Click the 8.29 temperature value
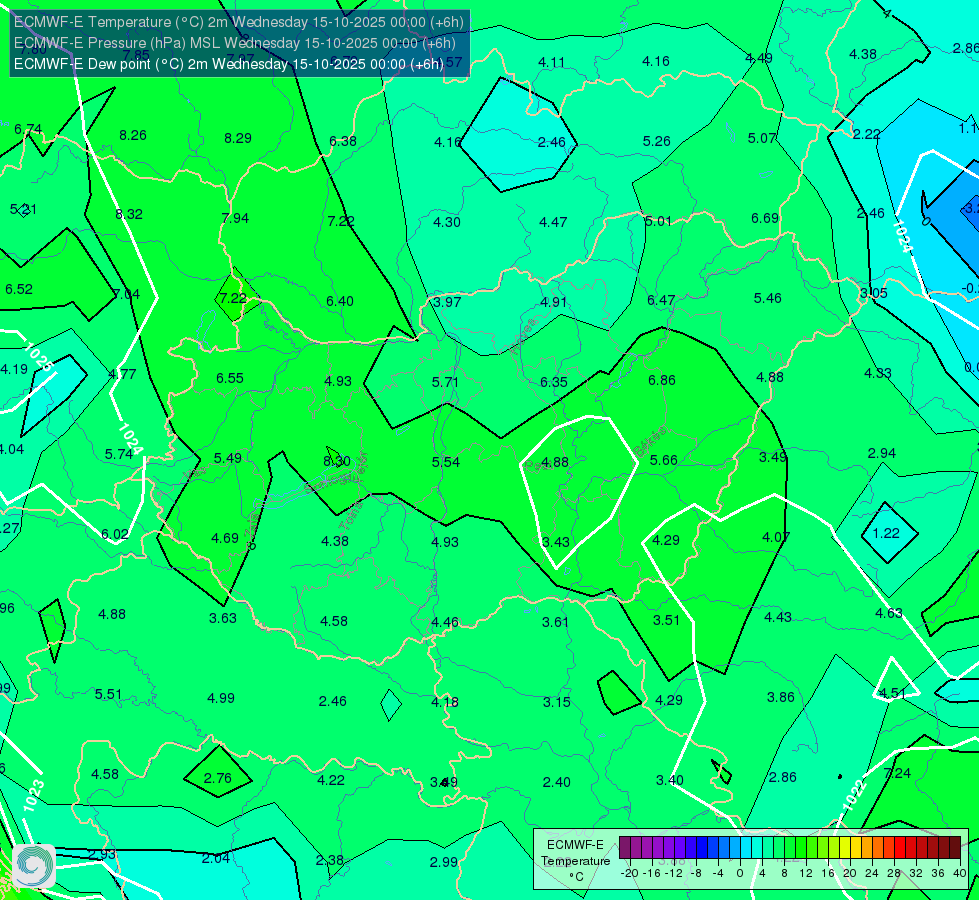Image resolution: width=979 pixels, height=900 pixels. [x=238, y=138]
